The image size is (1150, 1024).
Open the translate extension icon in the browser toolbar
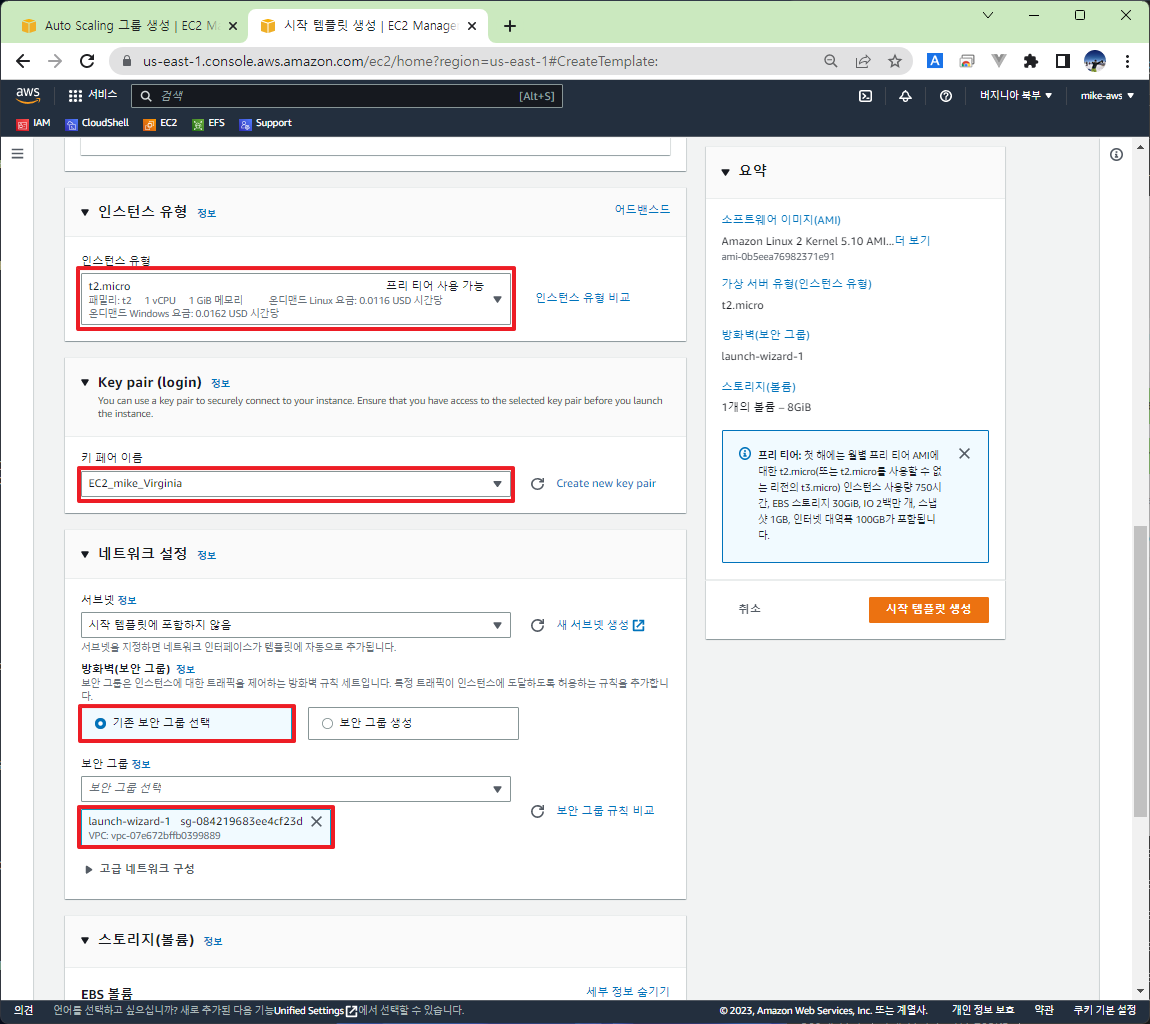[934, 61]
